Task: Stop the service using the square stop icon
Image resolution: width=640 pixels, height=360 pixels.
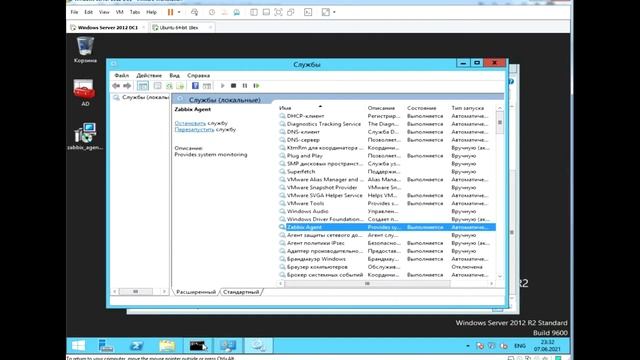Action: point(233,86)
